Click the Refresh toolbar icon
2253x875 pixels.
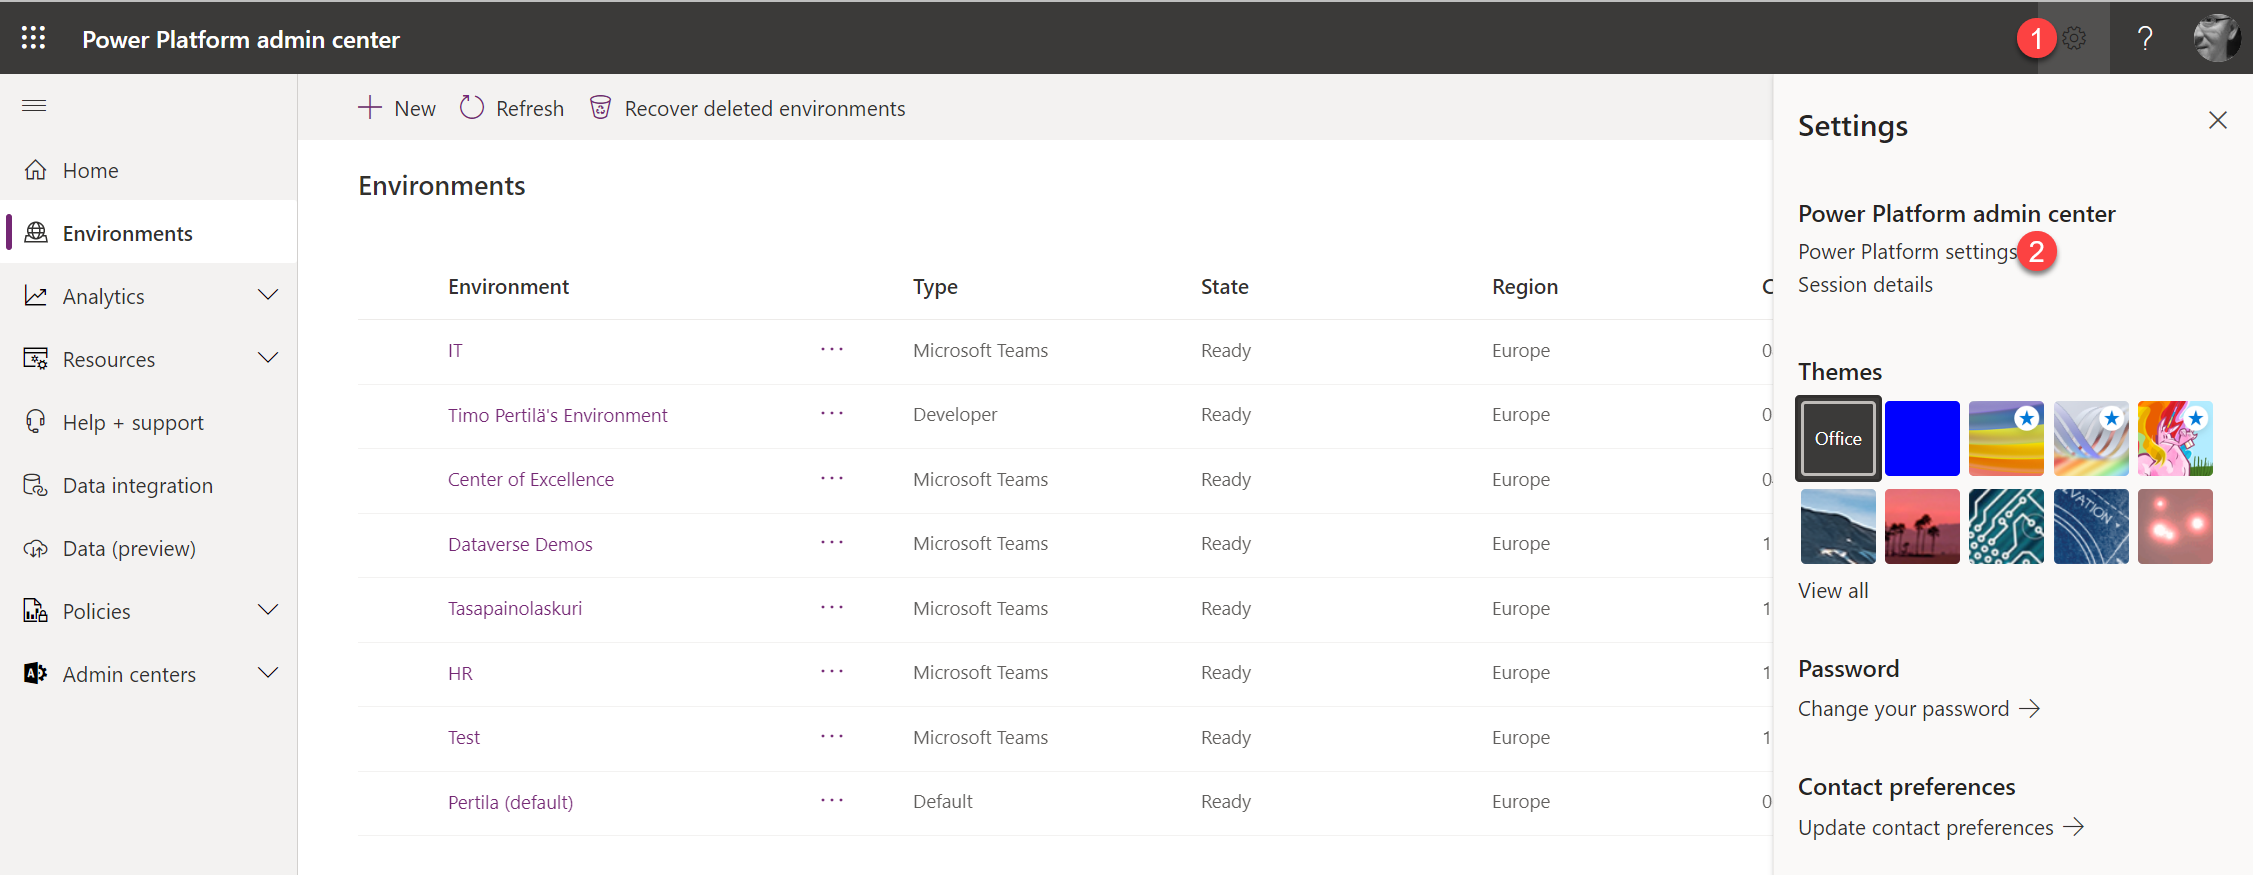[472, 108]
